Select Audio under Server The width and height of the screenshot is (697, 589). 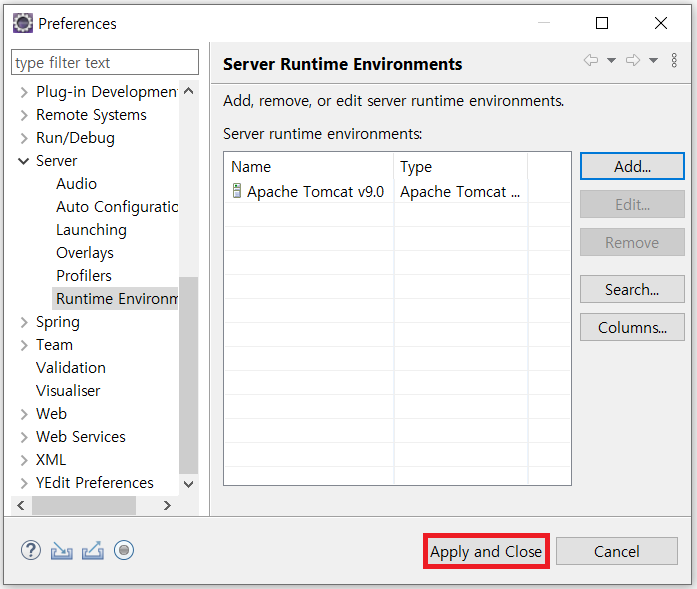(76, 184)
